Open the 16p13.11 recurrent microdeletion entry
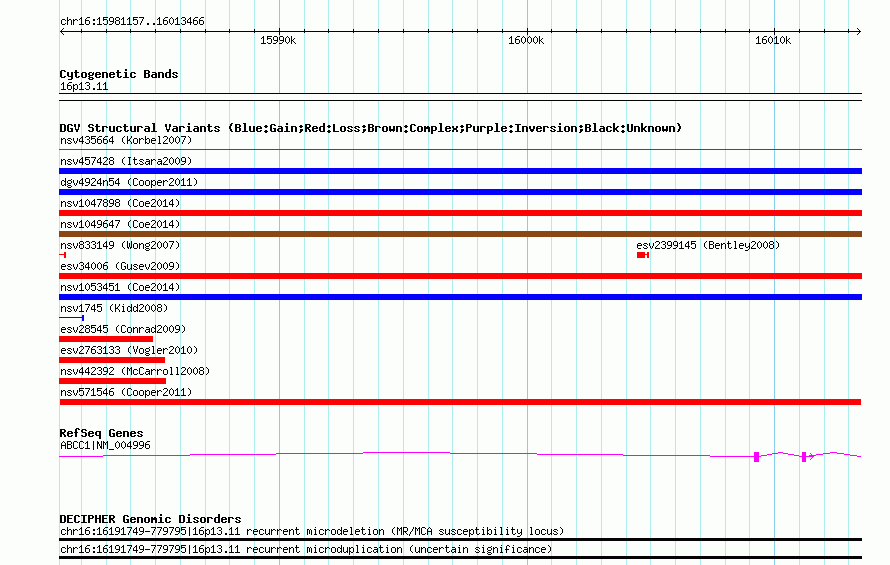Image resolution: width=890 pixels, height=565 pixels. pos(312,531)
